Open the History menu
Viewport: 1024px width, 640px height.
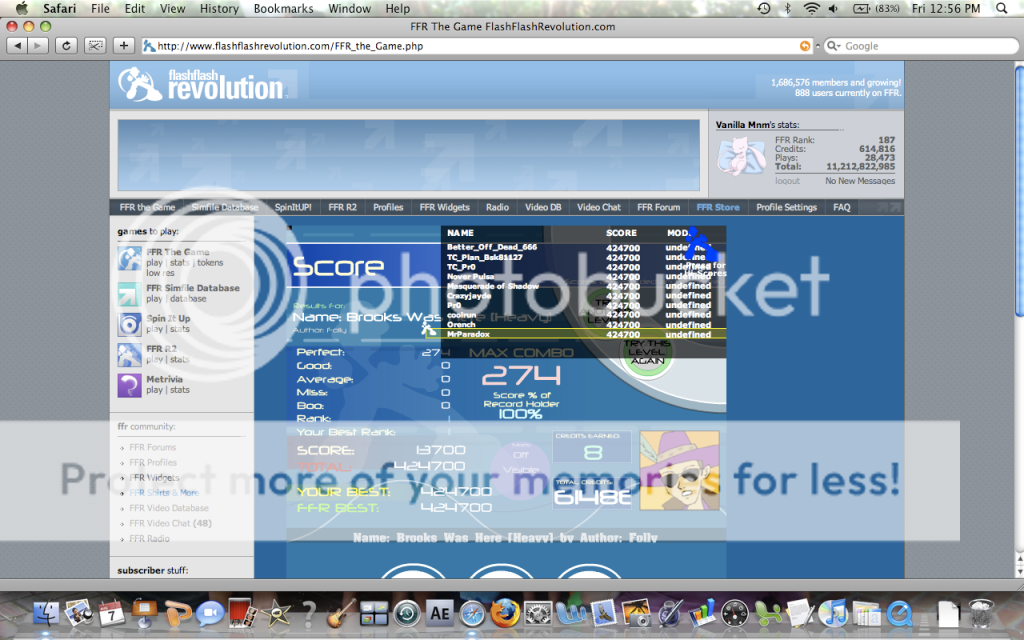coord(218,9)
